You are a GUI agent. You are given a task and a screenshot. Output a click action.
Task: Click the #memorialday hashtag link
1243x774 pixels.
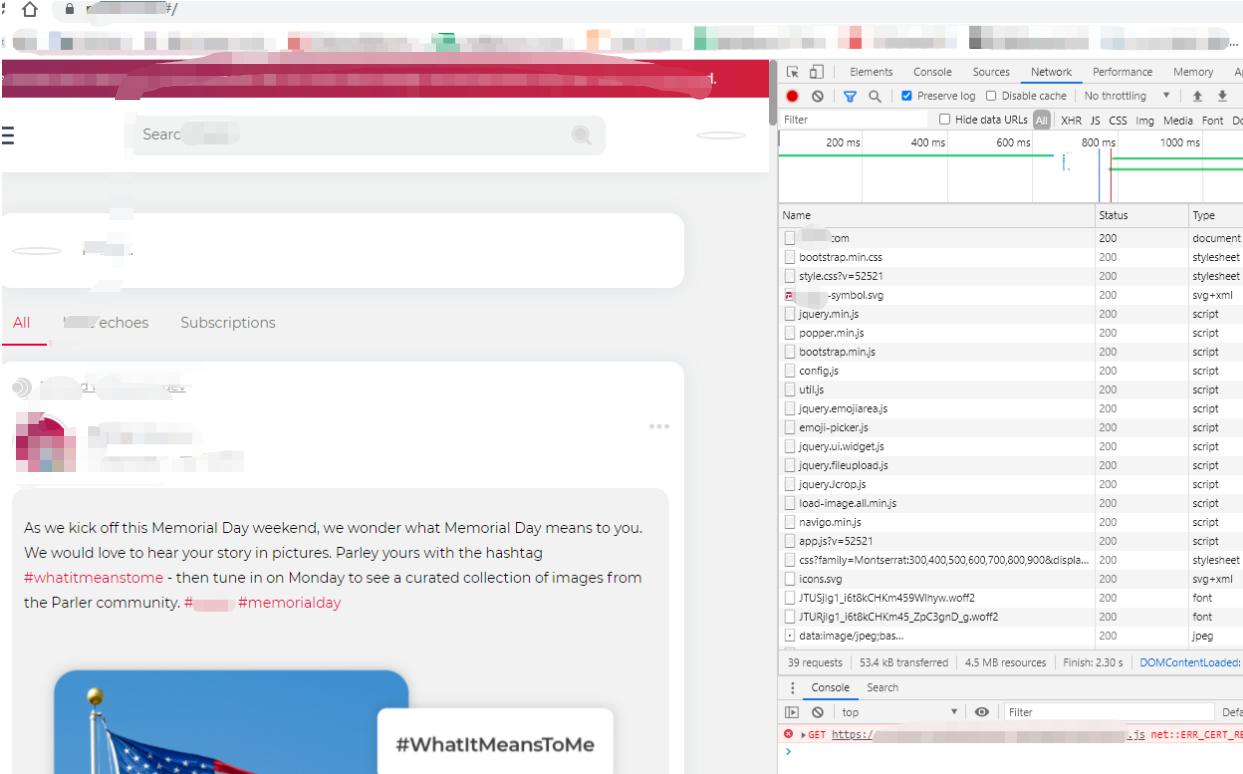pos(289,603)
